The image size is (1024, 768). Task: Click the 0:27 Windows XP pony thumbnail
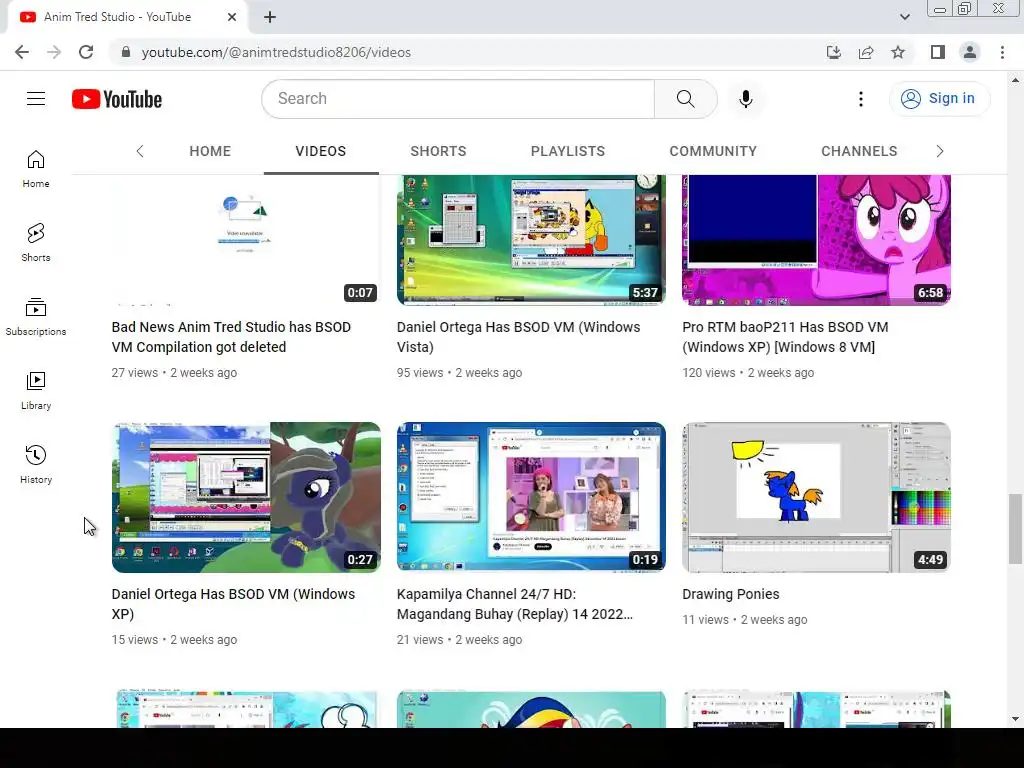[x=246, y=497]
